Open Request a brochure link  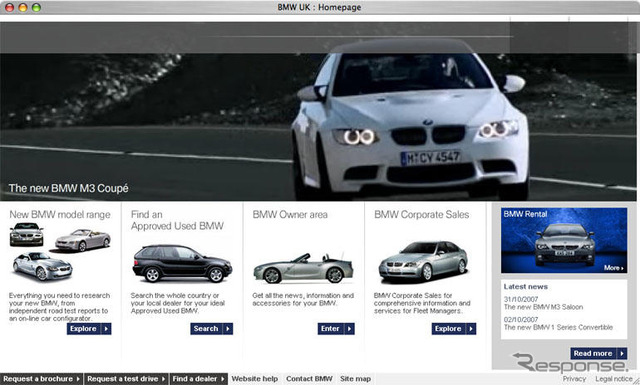tap(41, 379)
